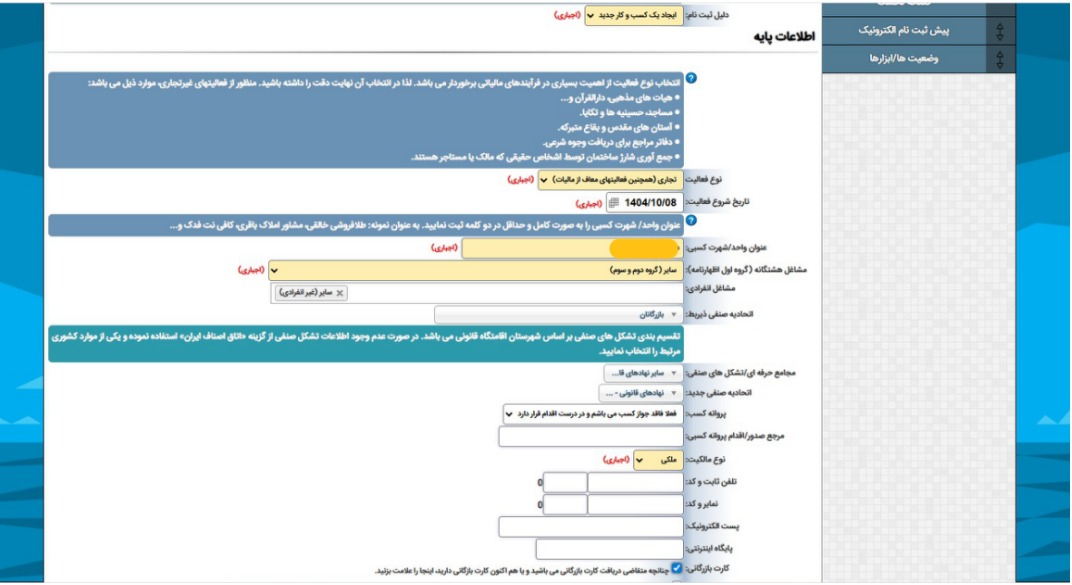
Task: Open the اتحادیه صنفی جدید dropdown
Action: (641, 393)
